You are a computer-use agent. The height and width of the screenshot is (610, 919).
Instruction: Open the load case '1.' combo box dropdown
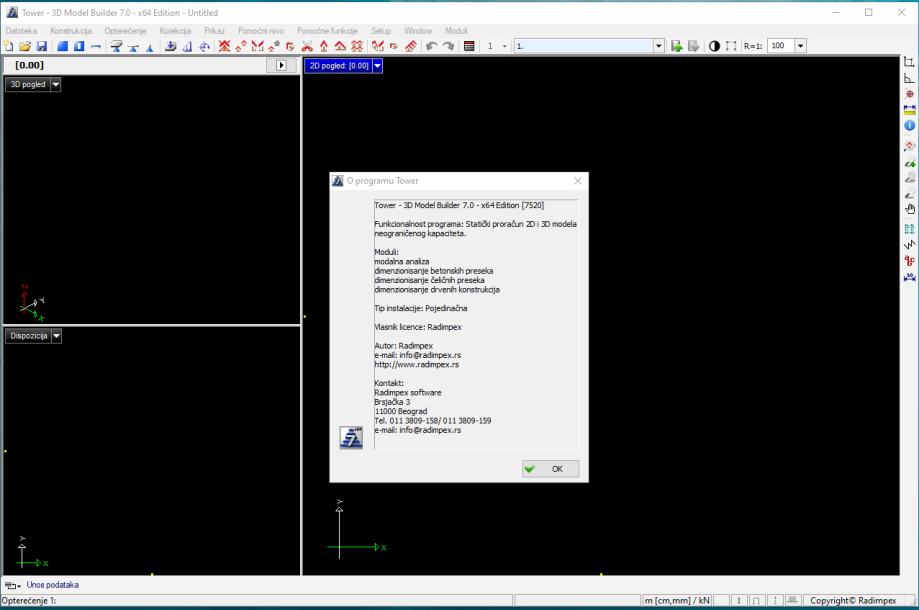pyautogui.click(x=659, y=46)
